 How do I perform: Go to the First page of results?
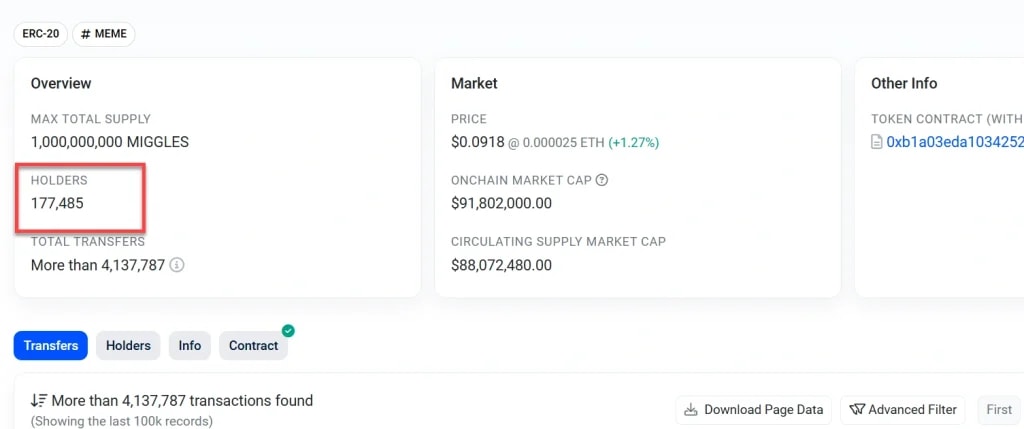tap(998, 409)
